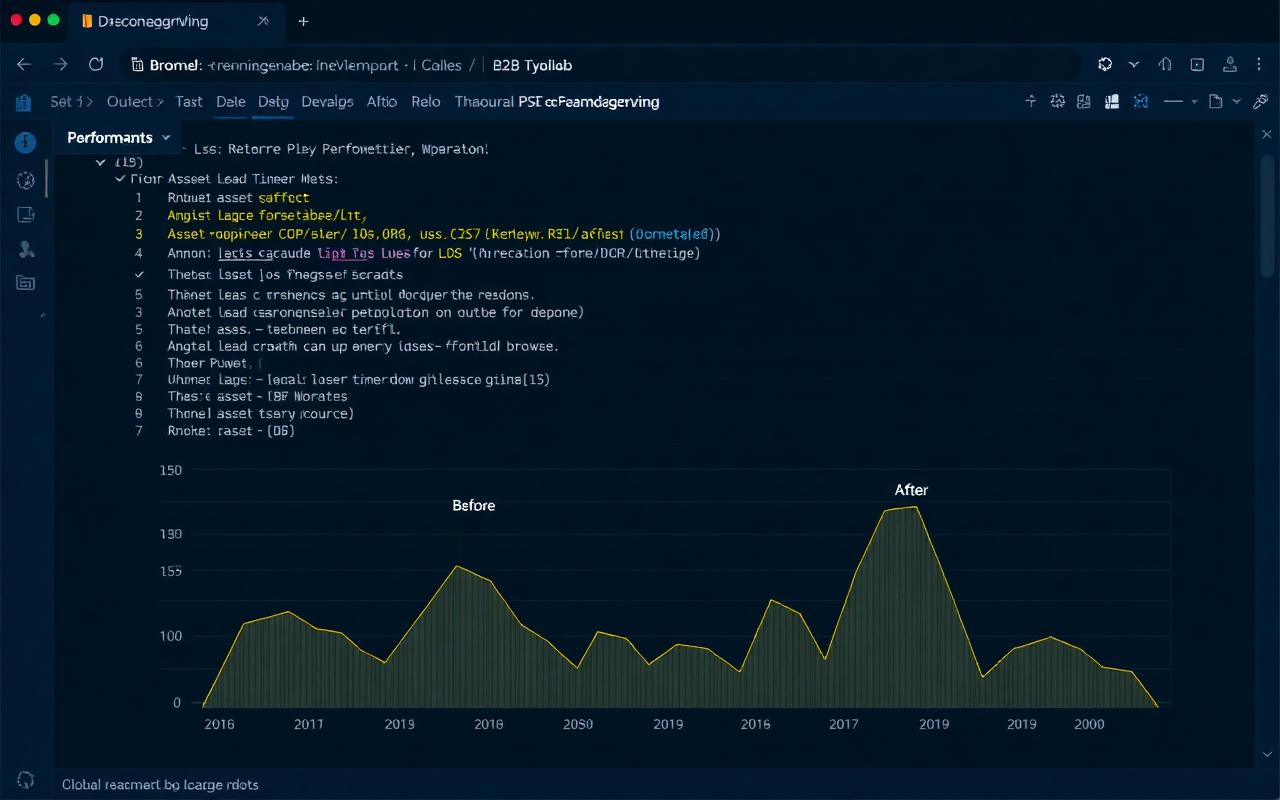Click the gear settings icon in devtools toolbar
The height and width of the screenshot is (800, 1280).
click(x=1058, y=101)
